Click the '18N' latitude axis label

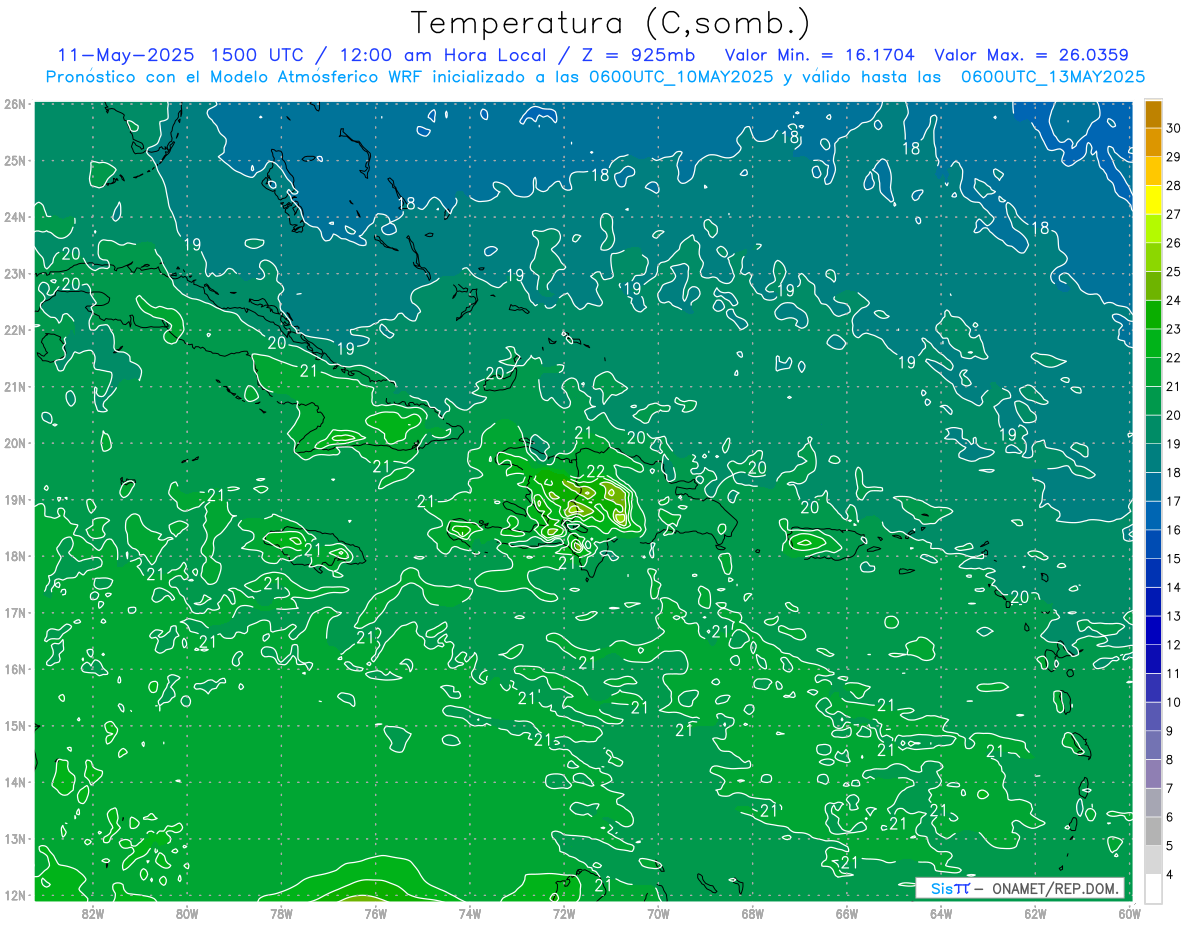click(15, 556)
